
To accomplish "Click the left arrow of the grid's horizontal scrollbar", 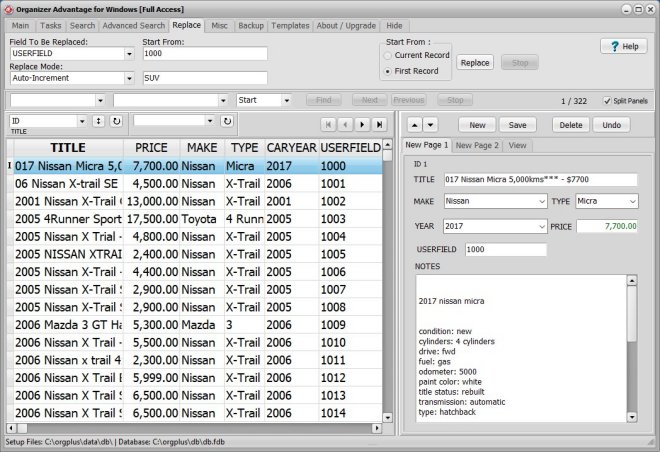I will coord(11,428).
